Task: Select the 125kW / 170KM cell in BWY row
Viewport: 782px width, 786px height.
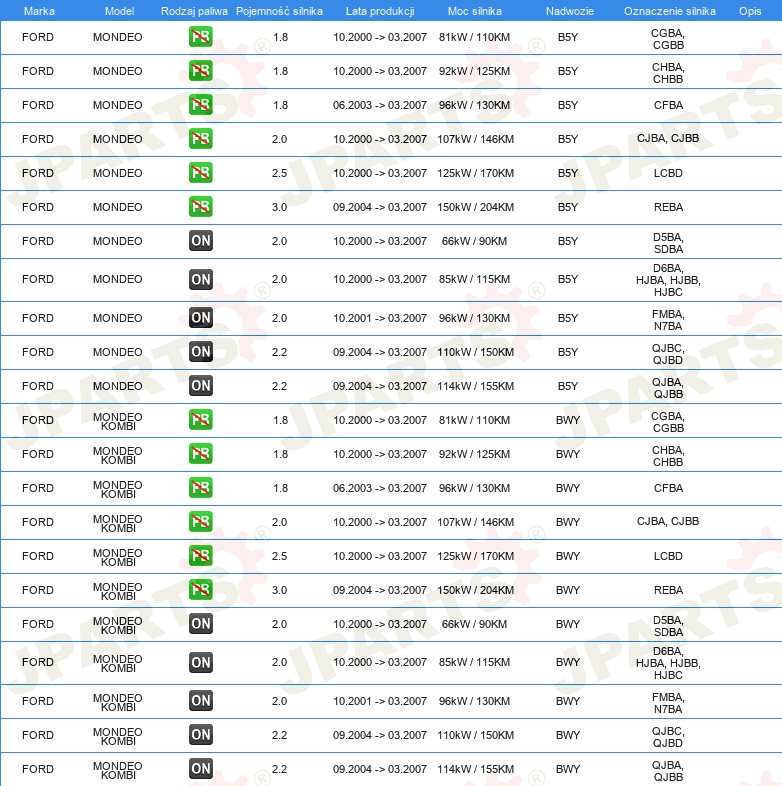Action: (x=475, y=556)
